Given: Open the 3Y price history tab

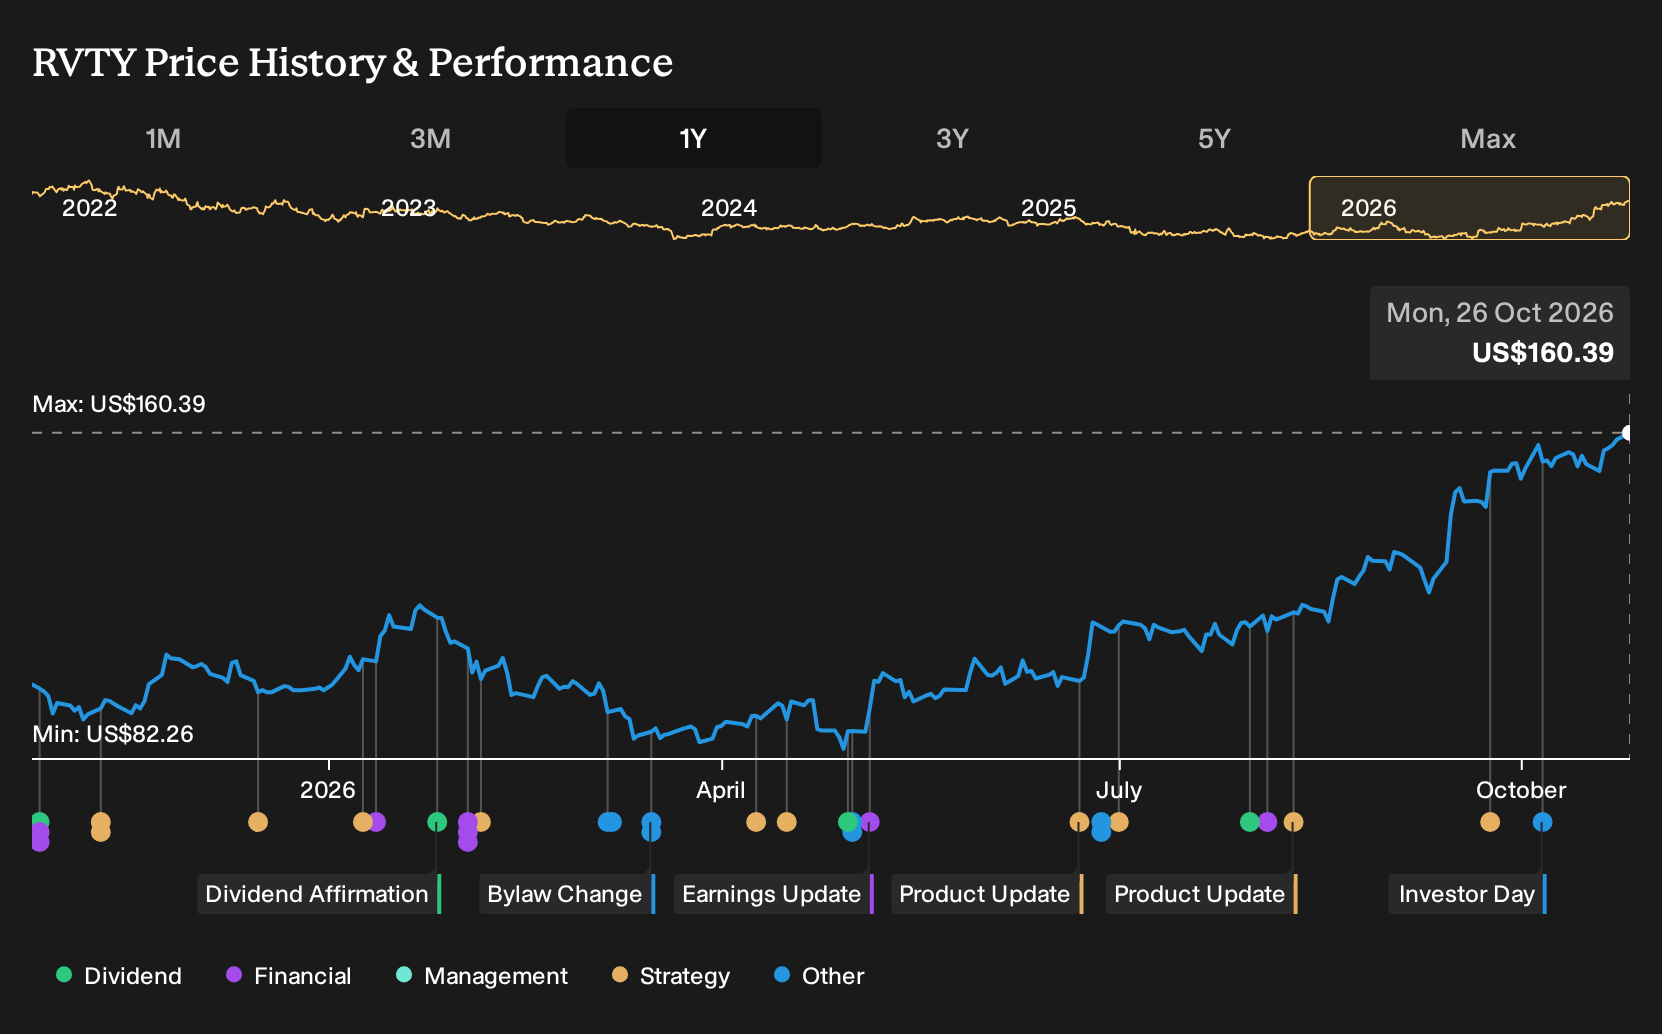Looking at the screenshot, I should click(x=952, y=138).
